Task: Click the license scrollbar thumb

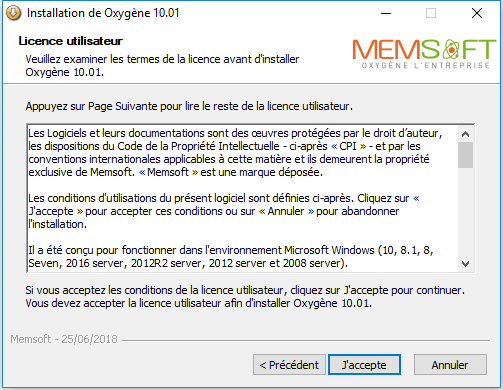Action: [x=465, y=155]
